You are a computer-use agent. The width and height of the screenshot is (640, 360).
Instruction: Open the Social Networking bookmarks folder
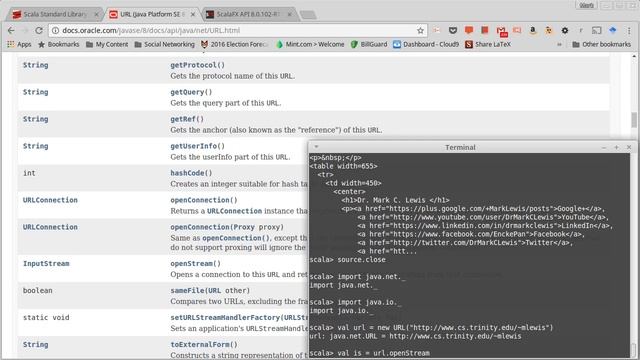[164, 44]
